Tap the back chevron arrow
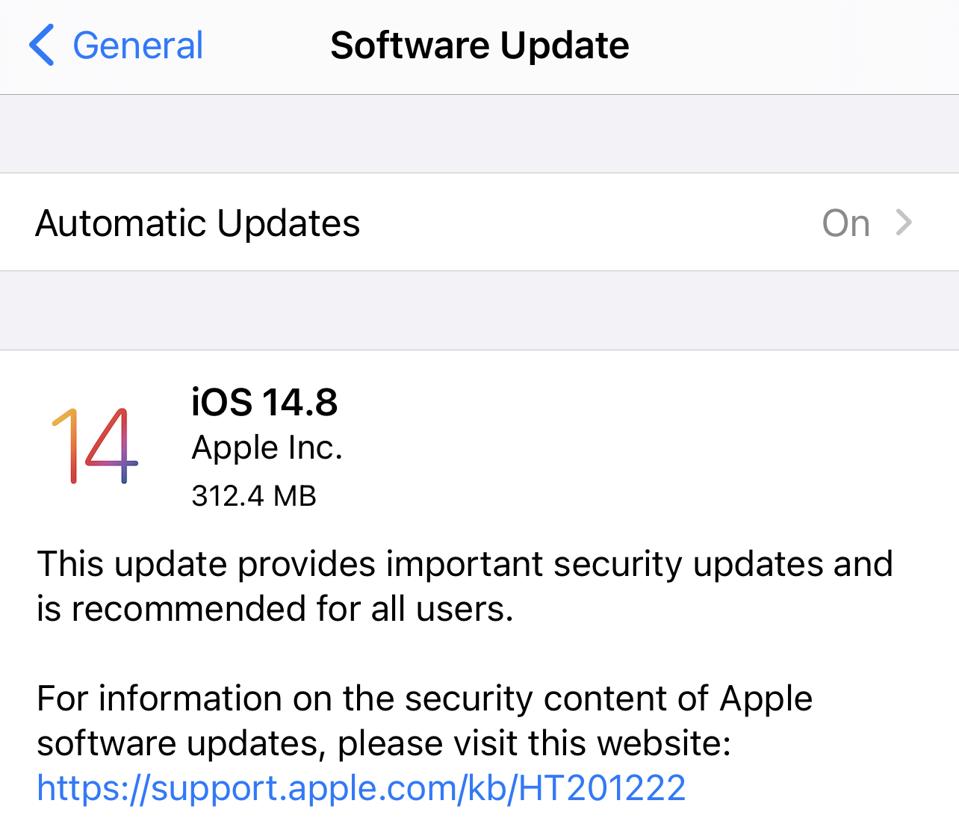959x827 pixels. pyautogui.click(x=41, y=46)
